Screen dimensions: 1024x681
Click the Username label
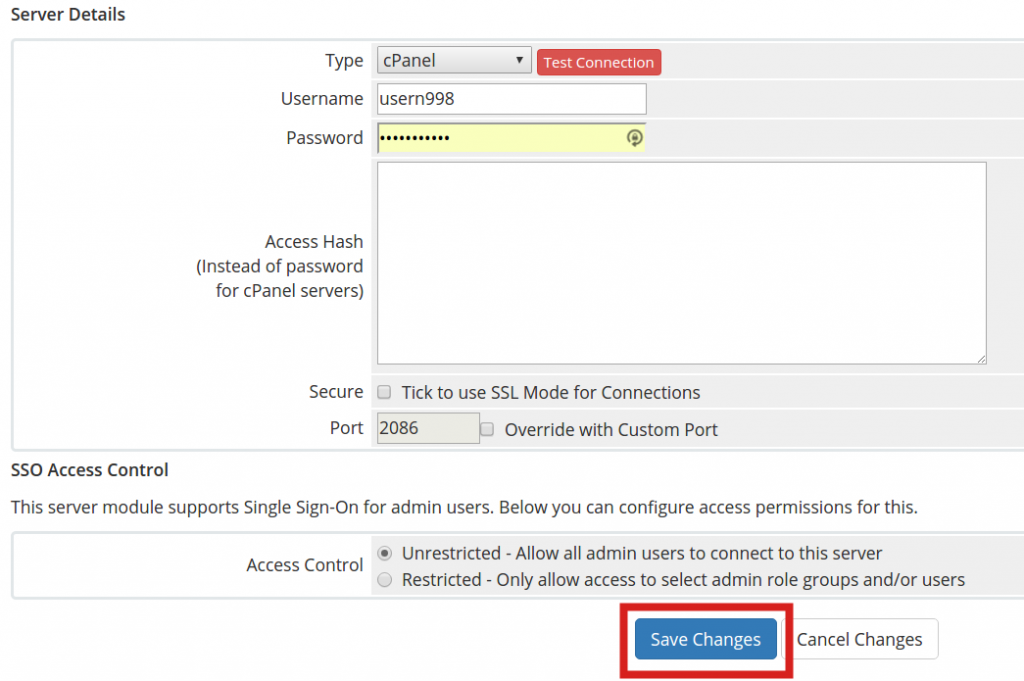click(322, 99)
